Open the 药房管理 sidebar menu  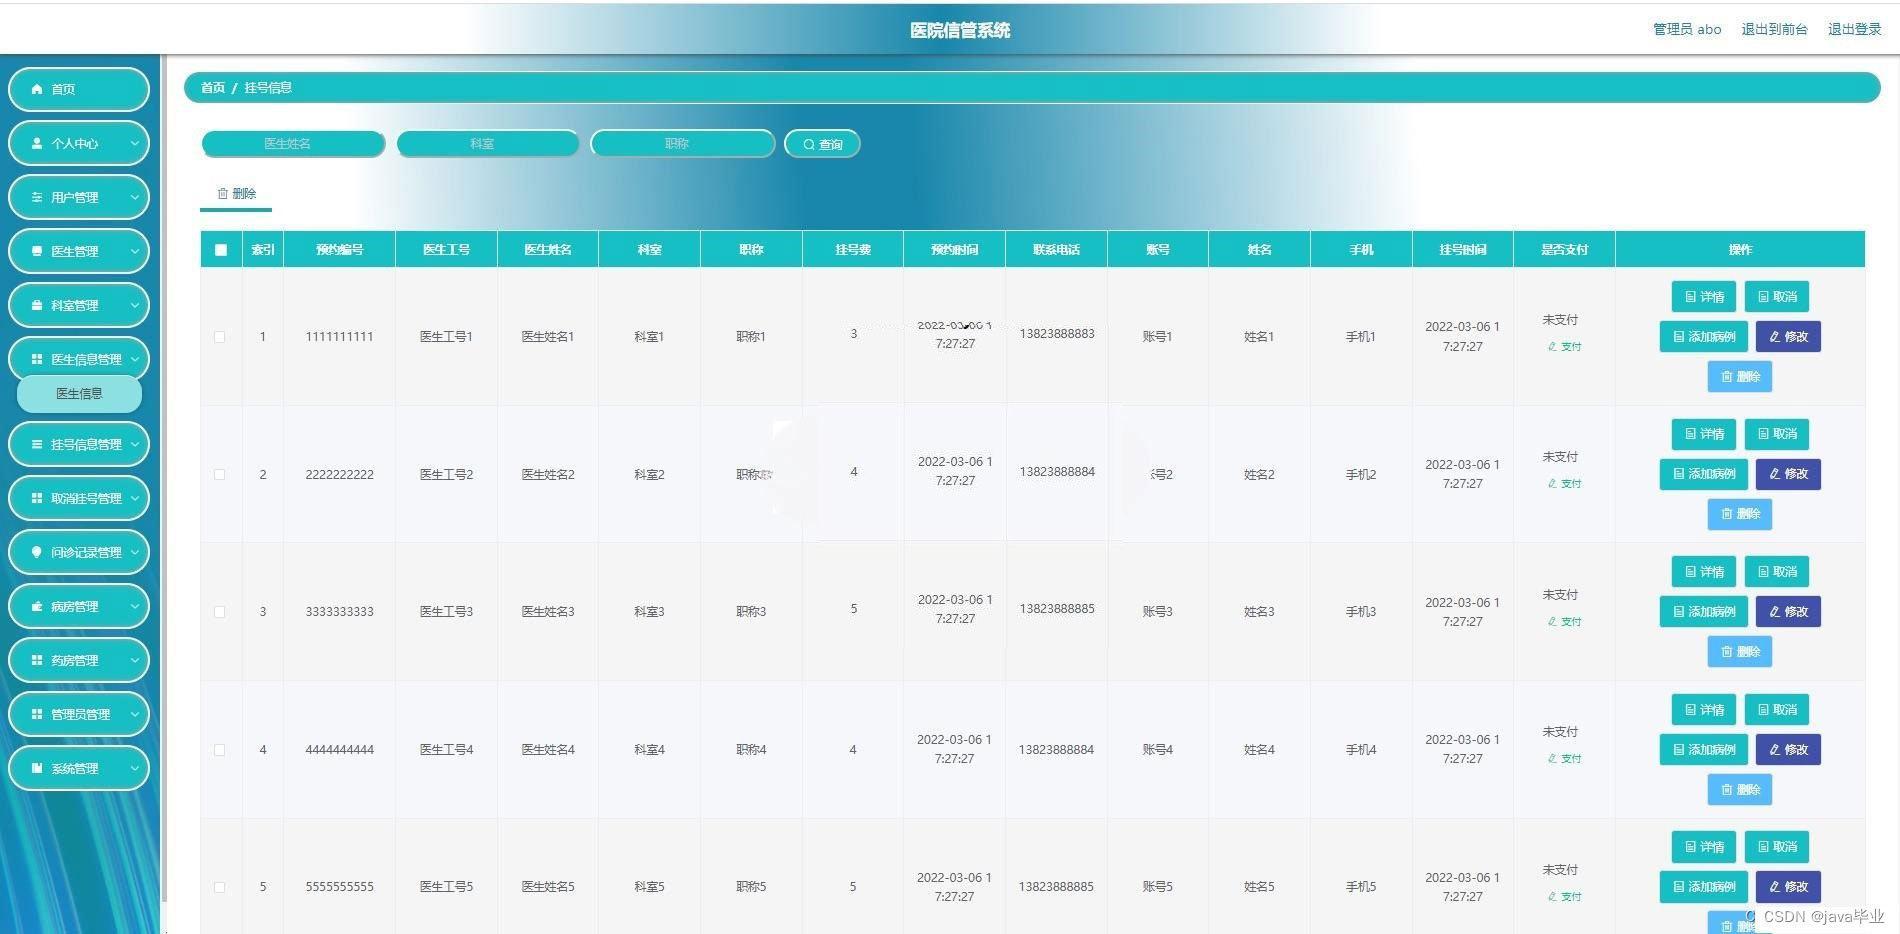tap(79, 660)
